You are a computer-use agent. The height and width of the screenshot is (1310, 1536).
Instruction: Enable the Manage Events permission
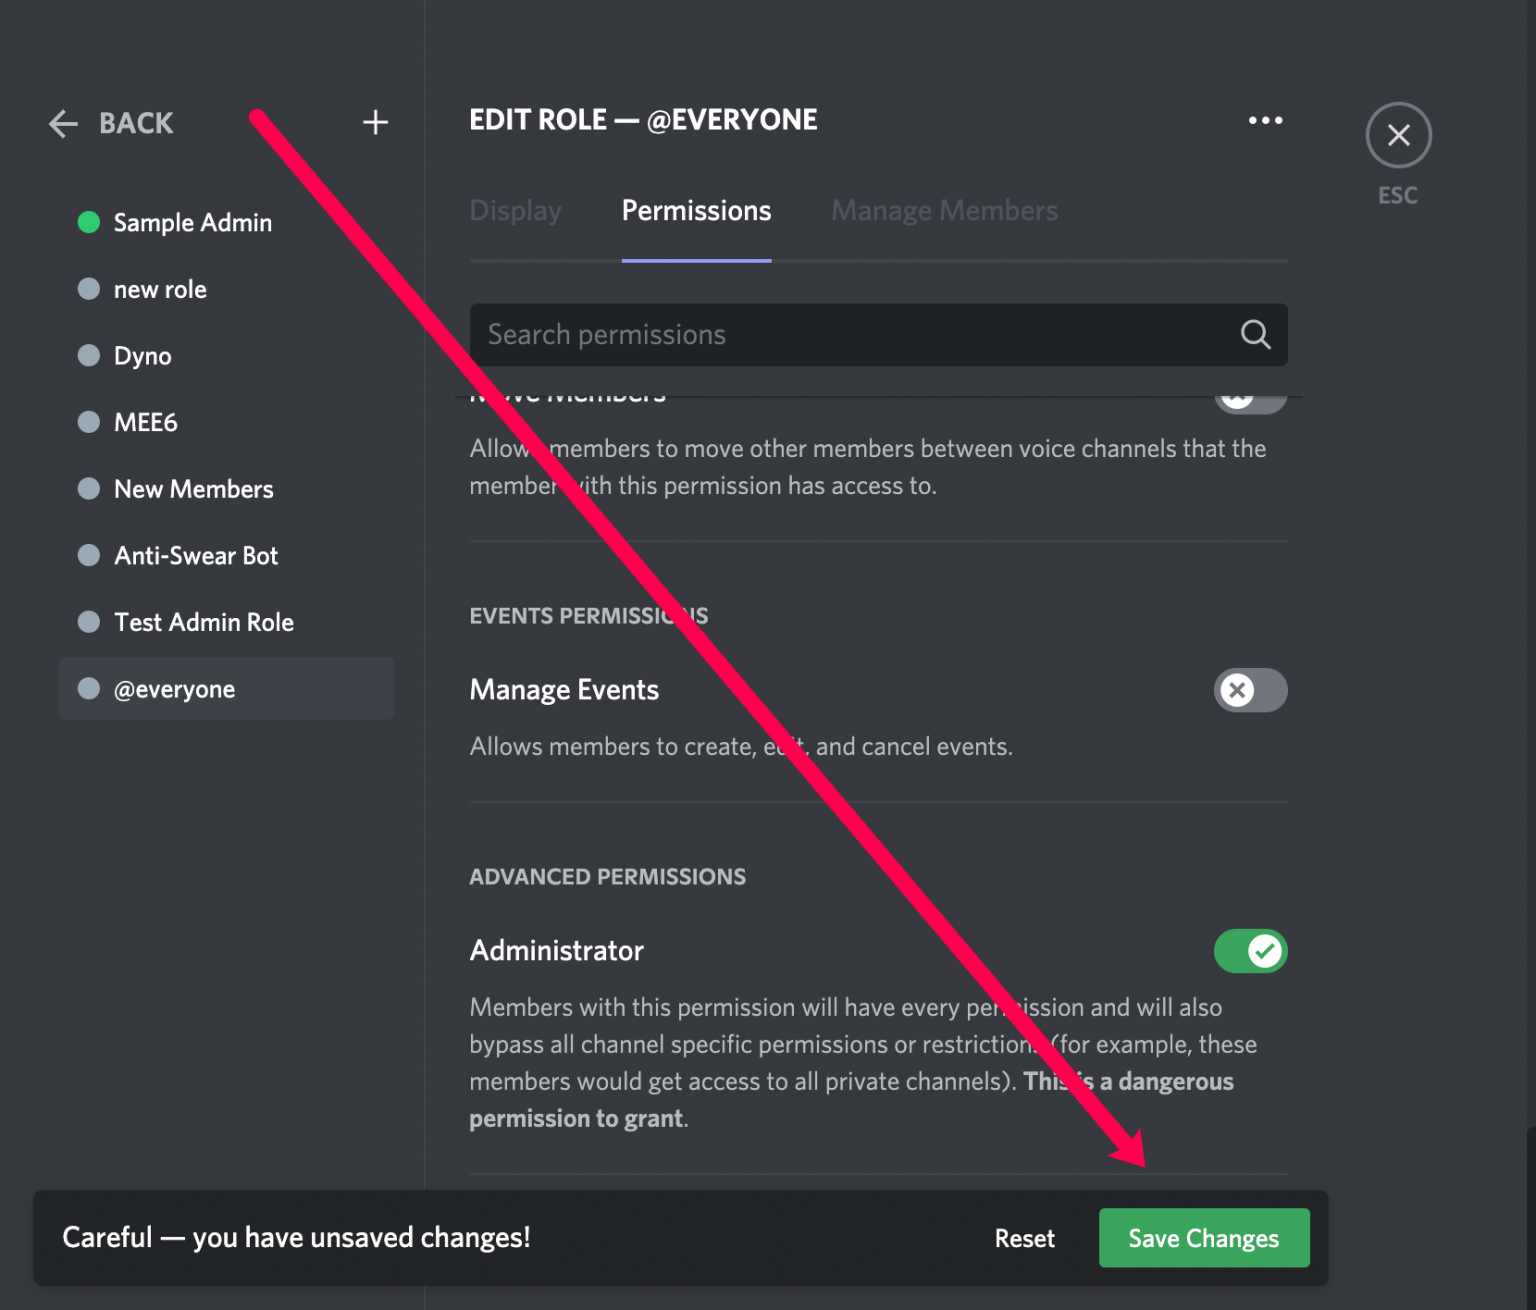pos(1250,690)
